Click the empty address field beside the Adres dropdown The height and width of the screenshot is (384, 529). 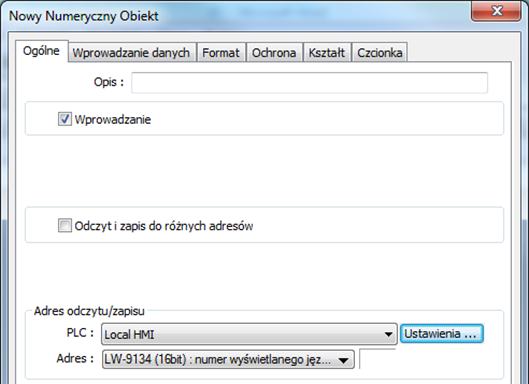pyautogui.click(x=377, y=359)
